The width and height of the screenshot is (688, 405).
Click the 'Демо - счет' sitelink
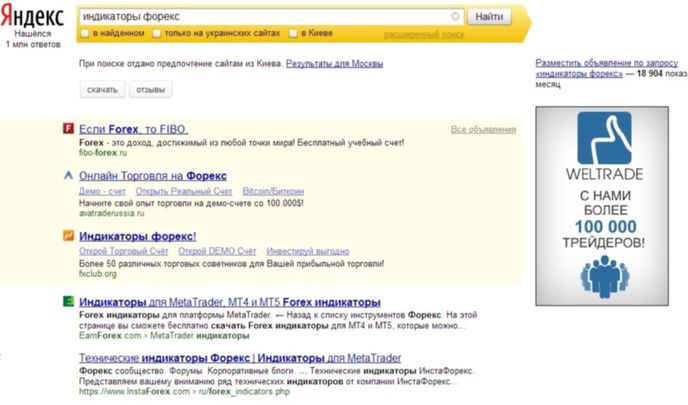tap(102, 191)
